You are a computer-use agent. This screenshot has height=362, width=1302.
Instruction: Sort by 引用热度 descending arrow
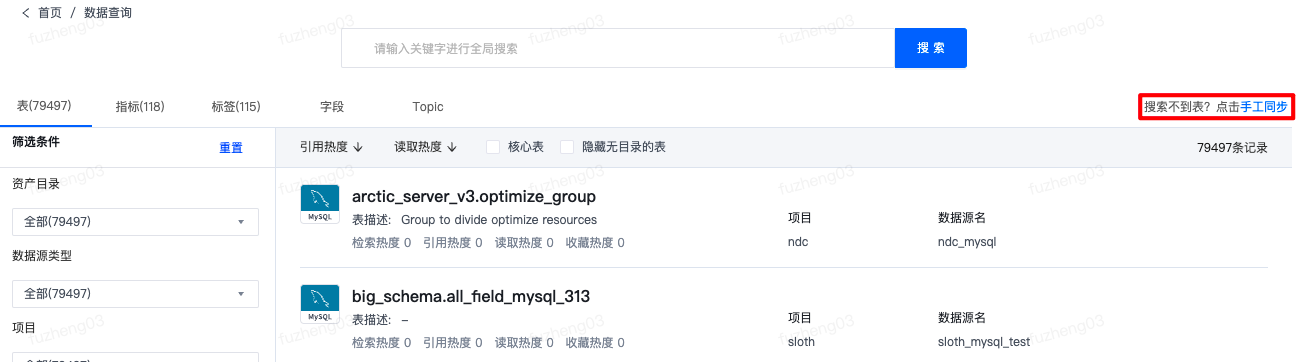pos(358,147)
